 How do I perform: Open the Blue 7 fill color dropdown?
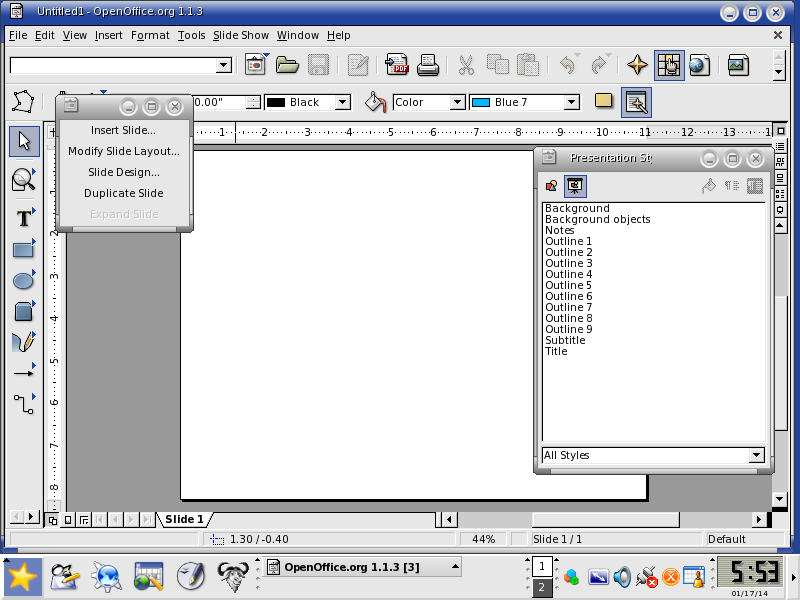(572, 103)
